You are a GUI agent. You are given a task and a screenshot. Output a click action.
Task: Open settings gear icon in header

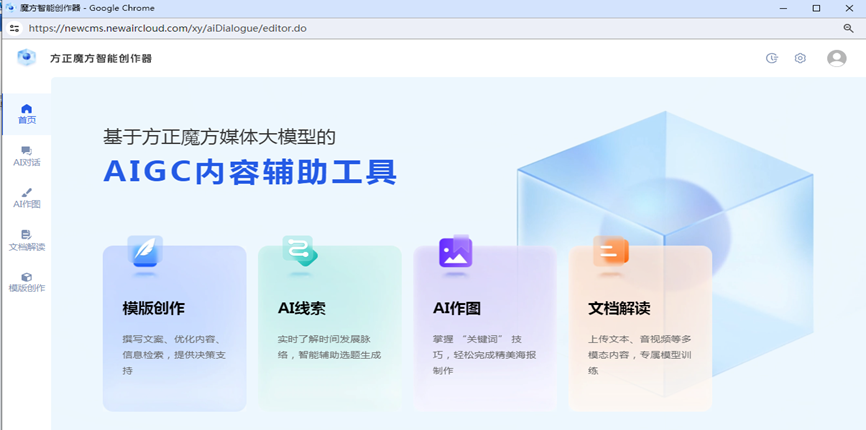[800, 58]
